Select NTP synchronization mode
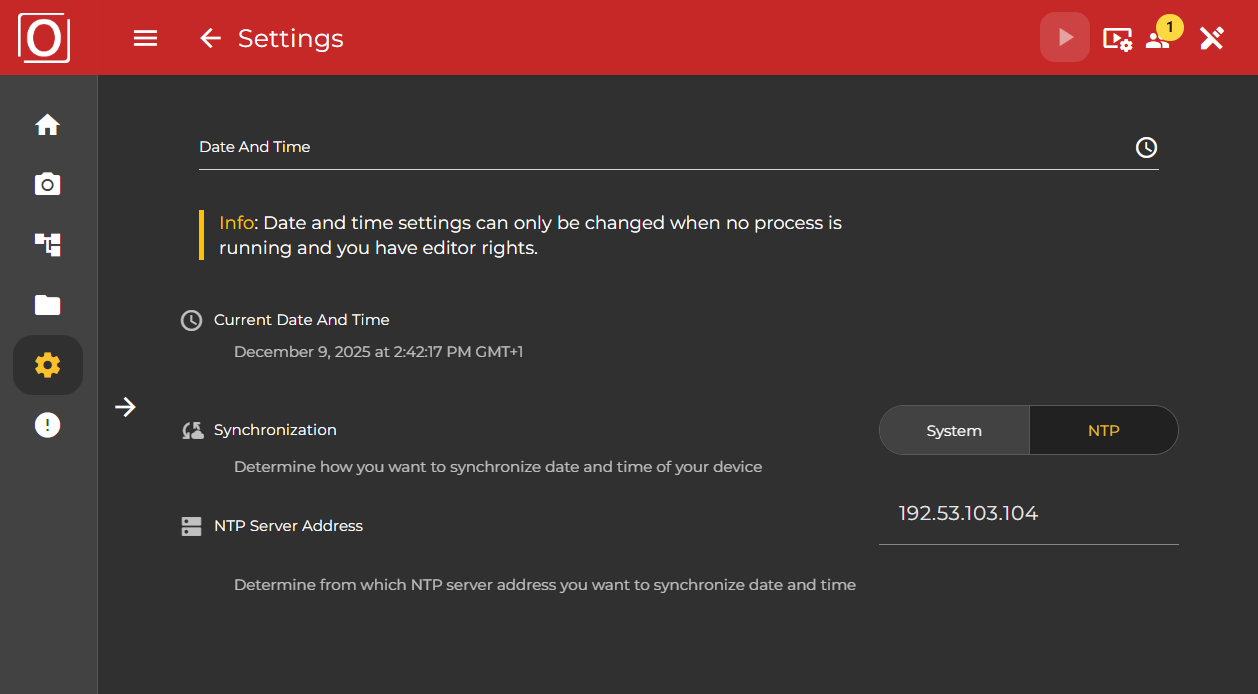 (x=1103, y=430)
